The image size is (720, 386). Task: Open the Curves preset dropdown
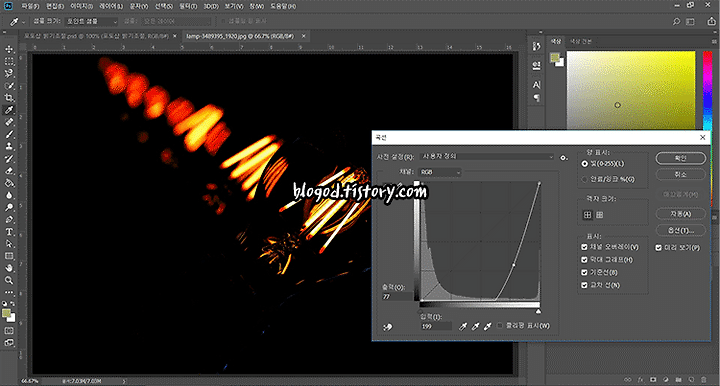[487, 157]
